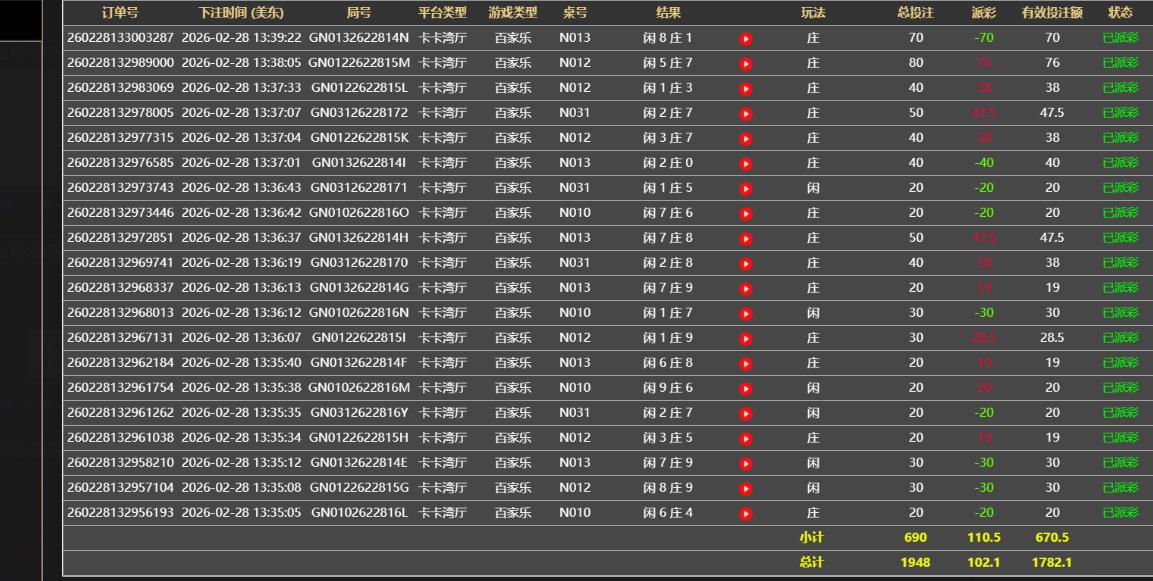Open replay for round GN0102622816M
The image size is (1153, 581).
[x=745, y=389]
